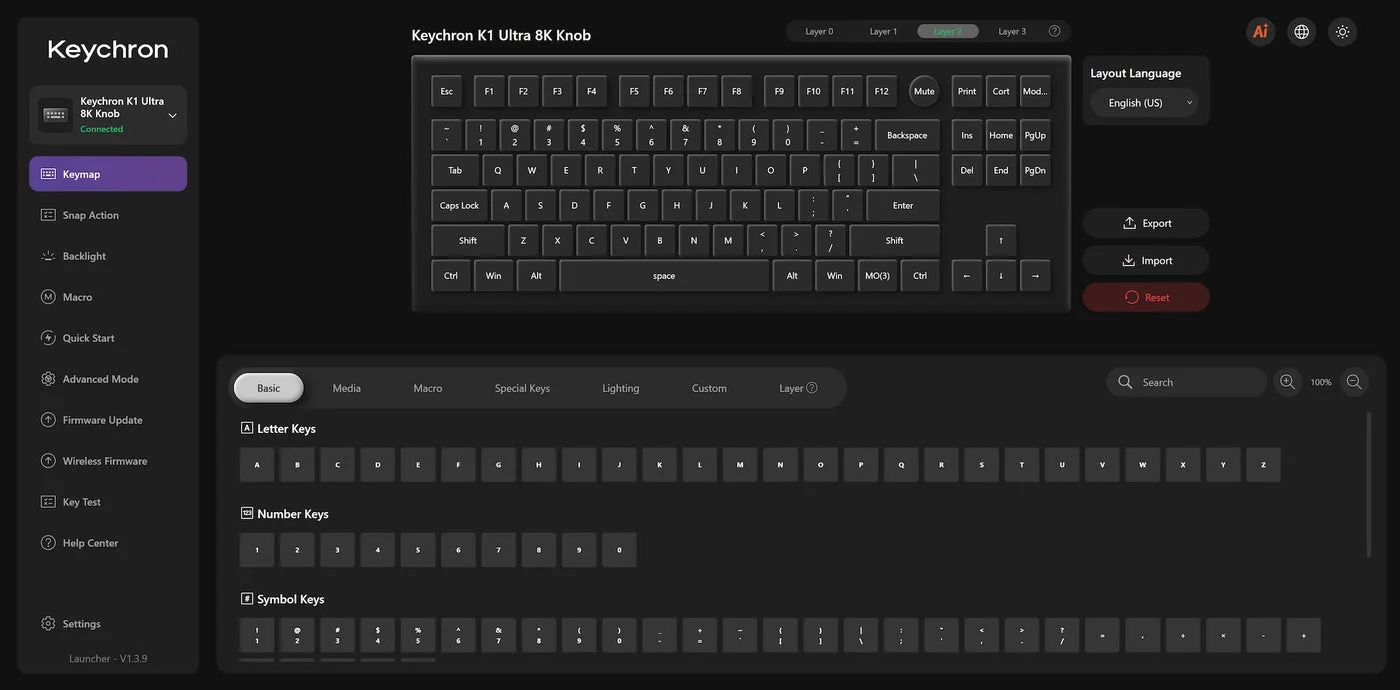The image size is (1400, 690).
Task: Select the PgDn key on keyboard
Action: (1035, 170)
